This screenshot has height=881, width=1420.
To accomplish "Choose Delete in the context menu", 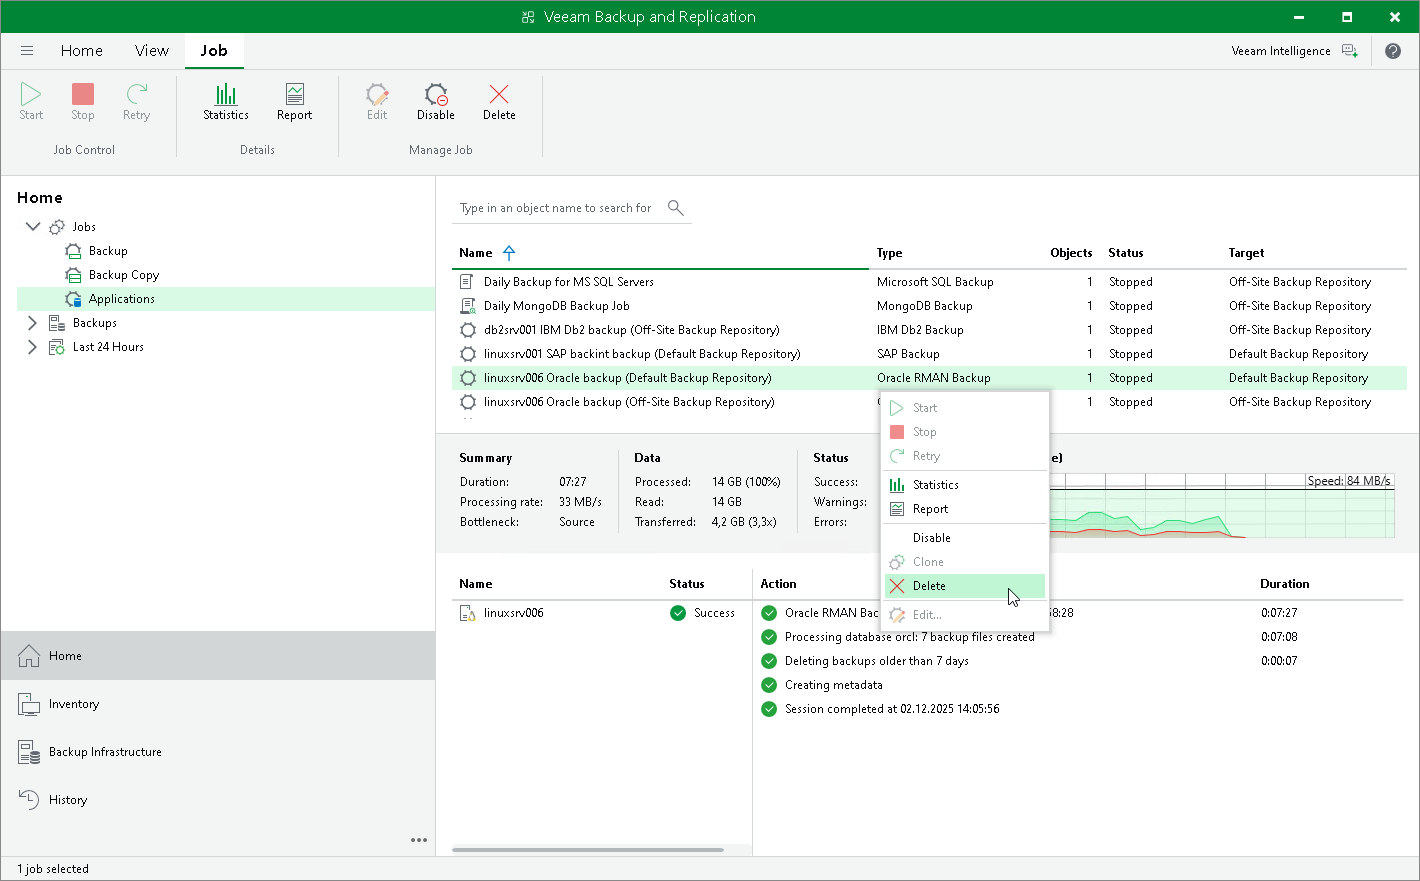I will (x=965, y=586).
